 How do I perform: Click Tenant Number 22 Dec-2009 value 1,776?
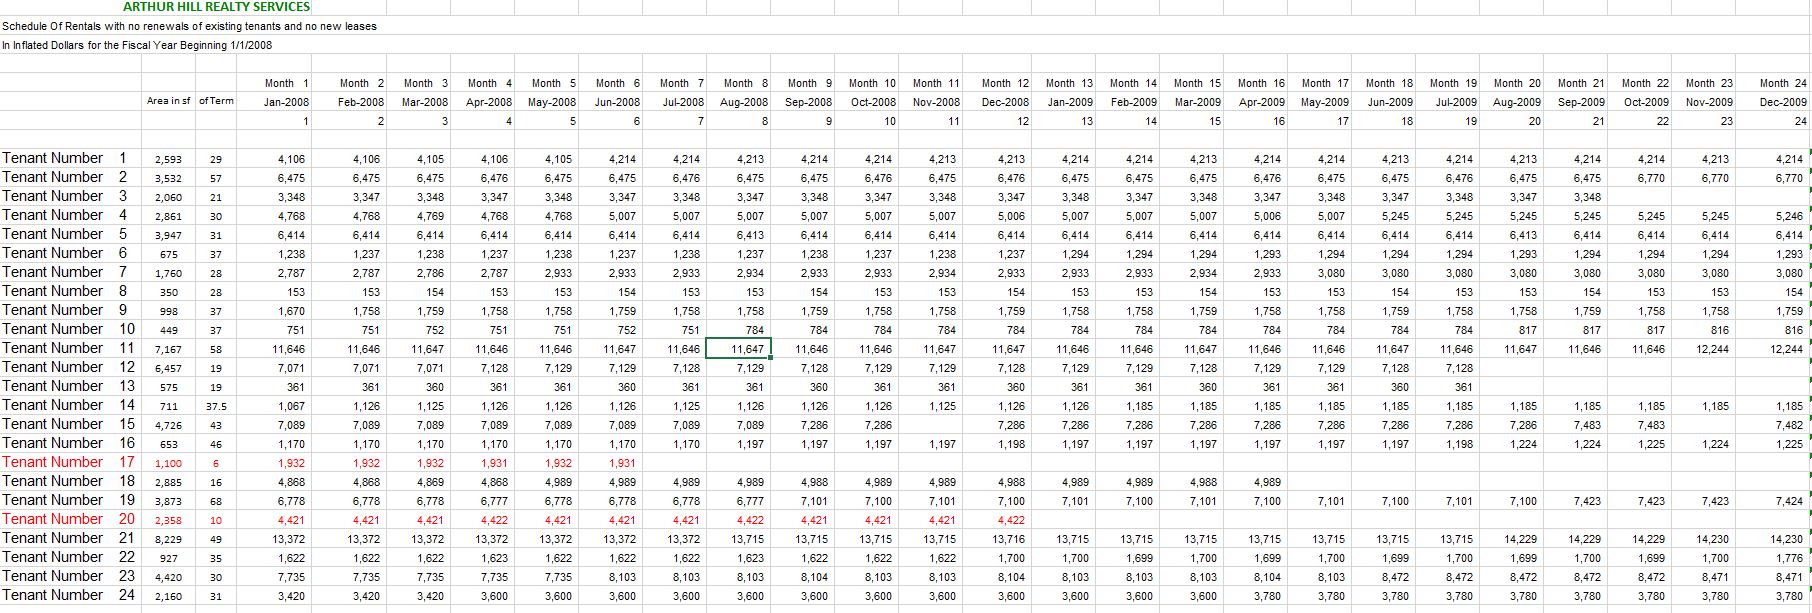point(1788,558)
